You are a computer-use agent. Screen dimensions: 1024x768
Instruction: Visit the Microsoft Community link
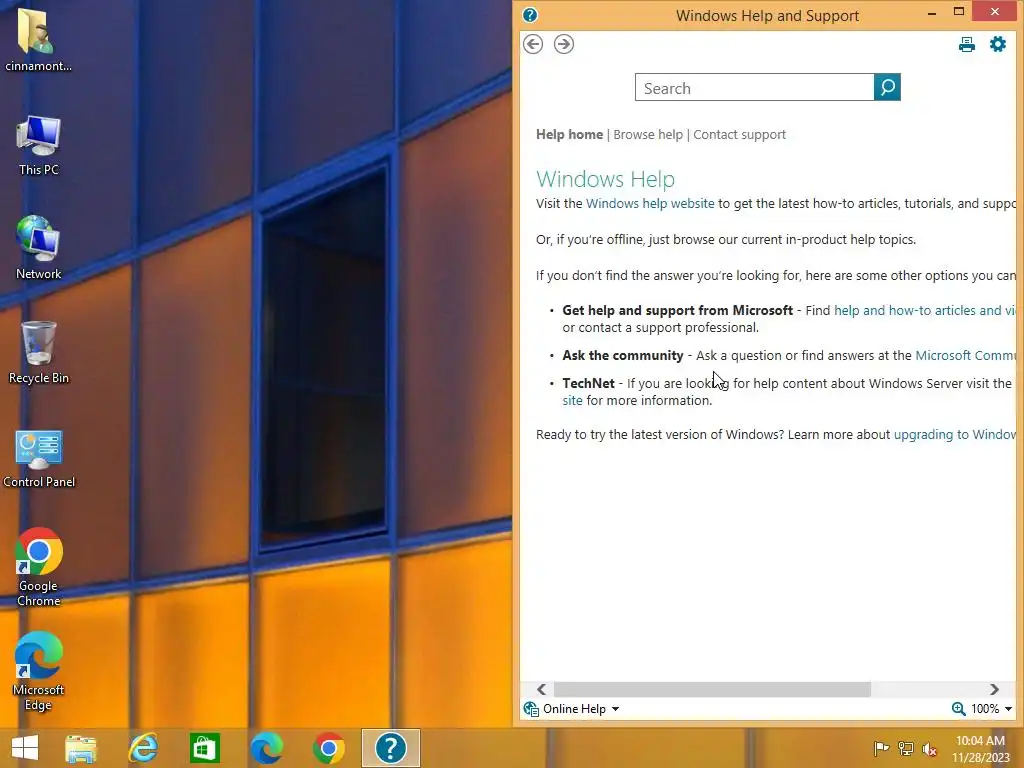point(966,356)
